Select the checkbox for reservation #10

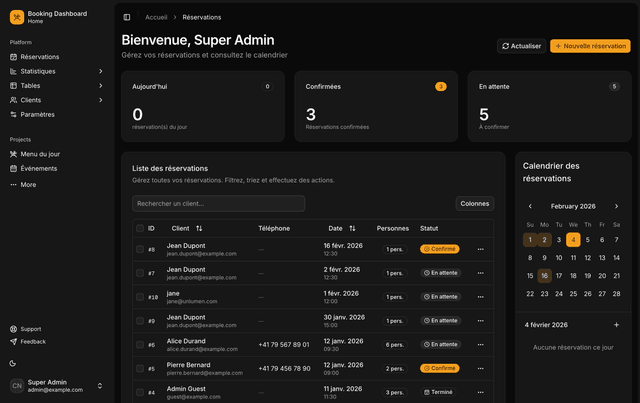pyautogui.click(x=140, y=297)
